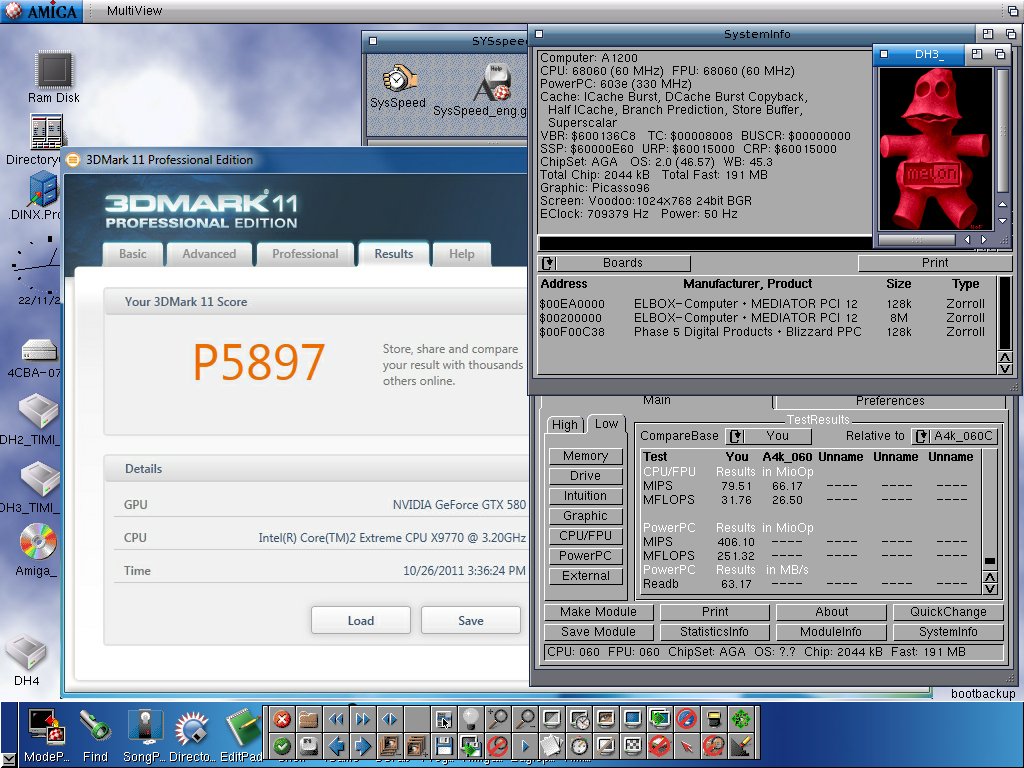This screenshot has height=768, width=1024.
Task: Click the red X icon in bottom toolbar
Action: (x=282, y=720)
